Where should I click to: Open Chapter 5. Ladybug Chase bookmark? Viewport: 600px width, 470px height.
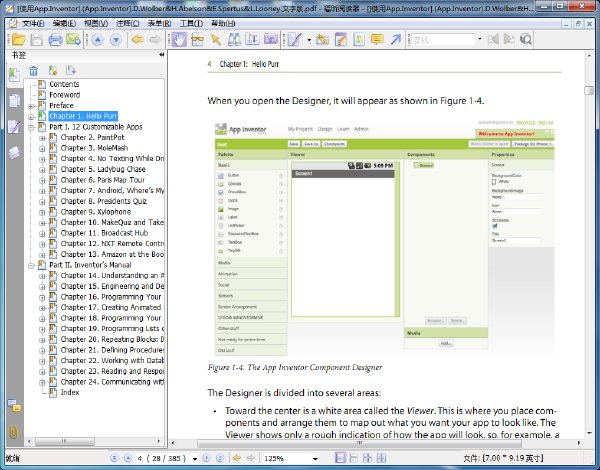(x=103, y=169)
